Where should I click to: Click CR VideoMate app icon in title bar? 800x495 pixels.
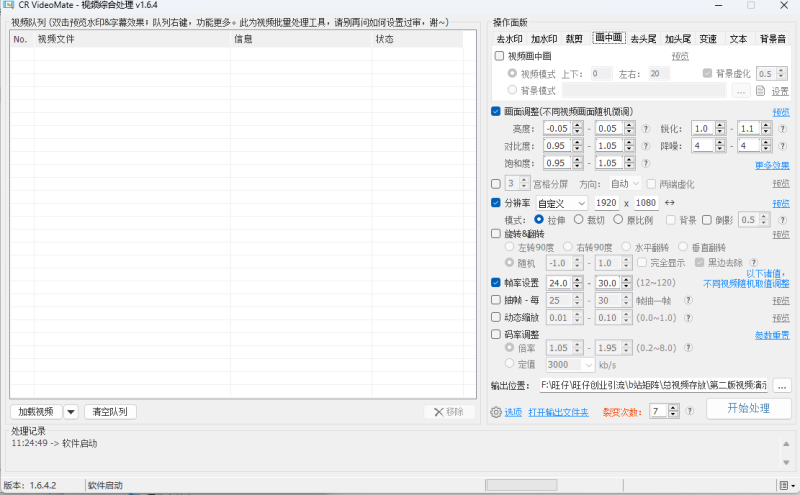tap(8, 5)
